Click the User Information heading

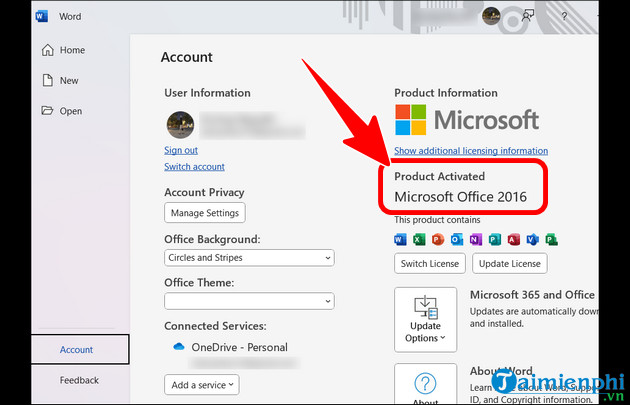(207, 93)
